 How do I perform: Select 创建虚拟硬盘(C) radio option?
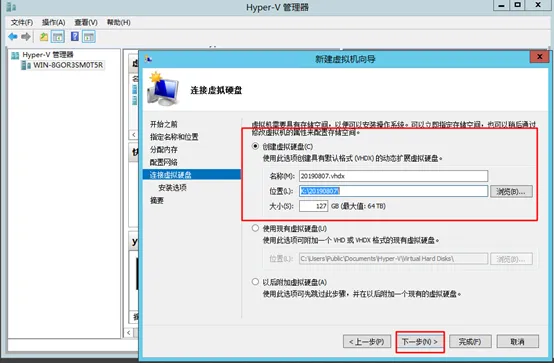coord(255,146)
